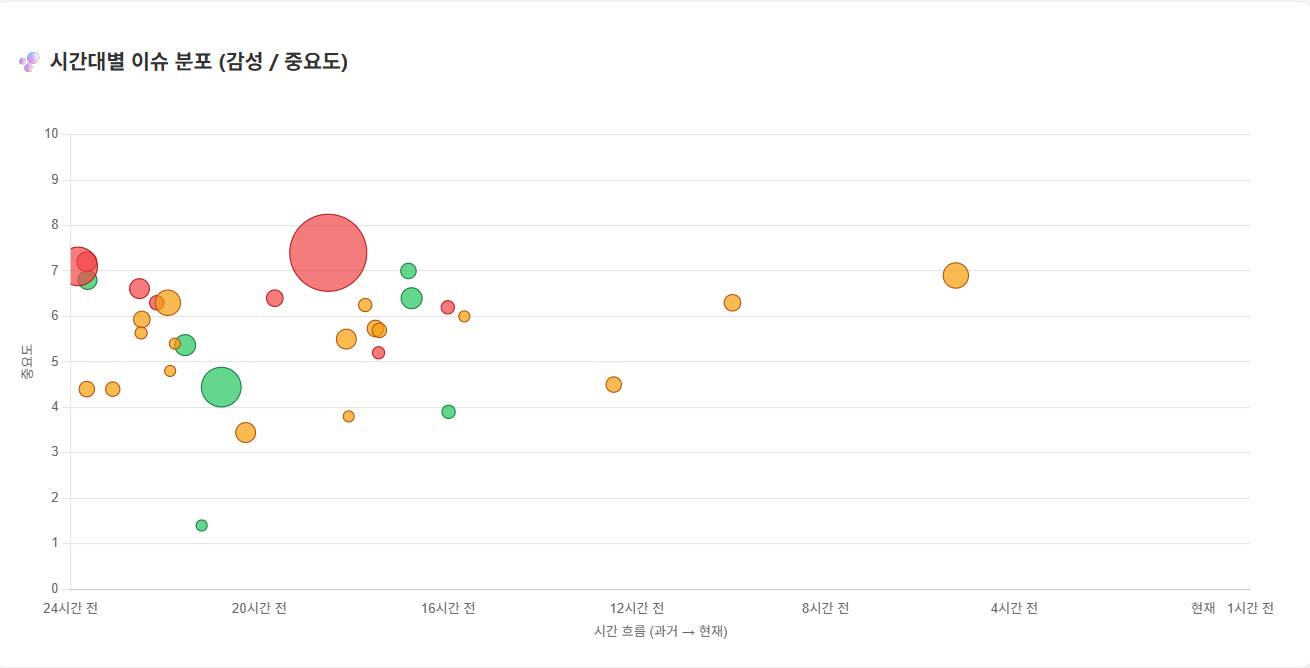The height and width of the screenshot is (668, 1310).
Task: Click the x-axis title "시간 흐름 (과거 → 현재)"
Action: click(x=660, y=632)
